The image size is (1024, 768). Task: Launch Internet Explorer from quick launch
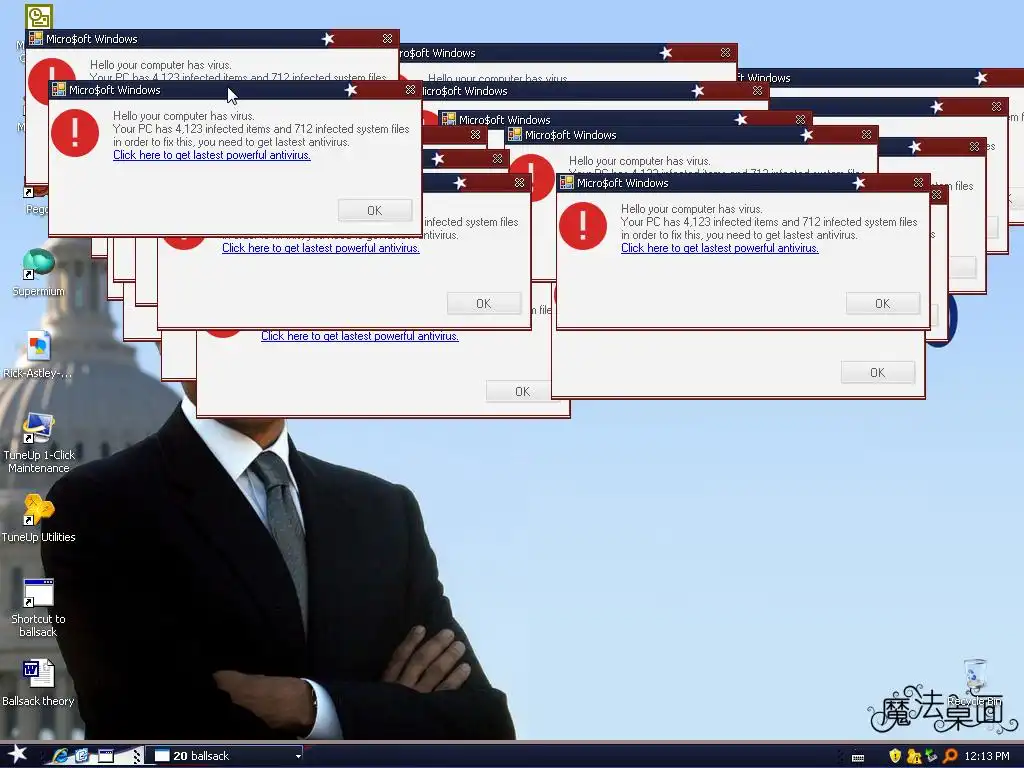pos(60,756)
